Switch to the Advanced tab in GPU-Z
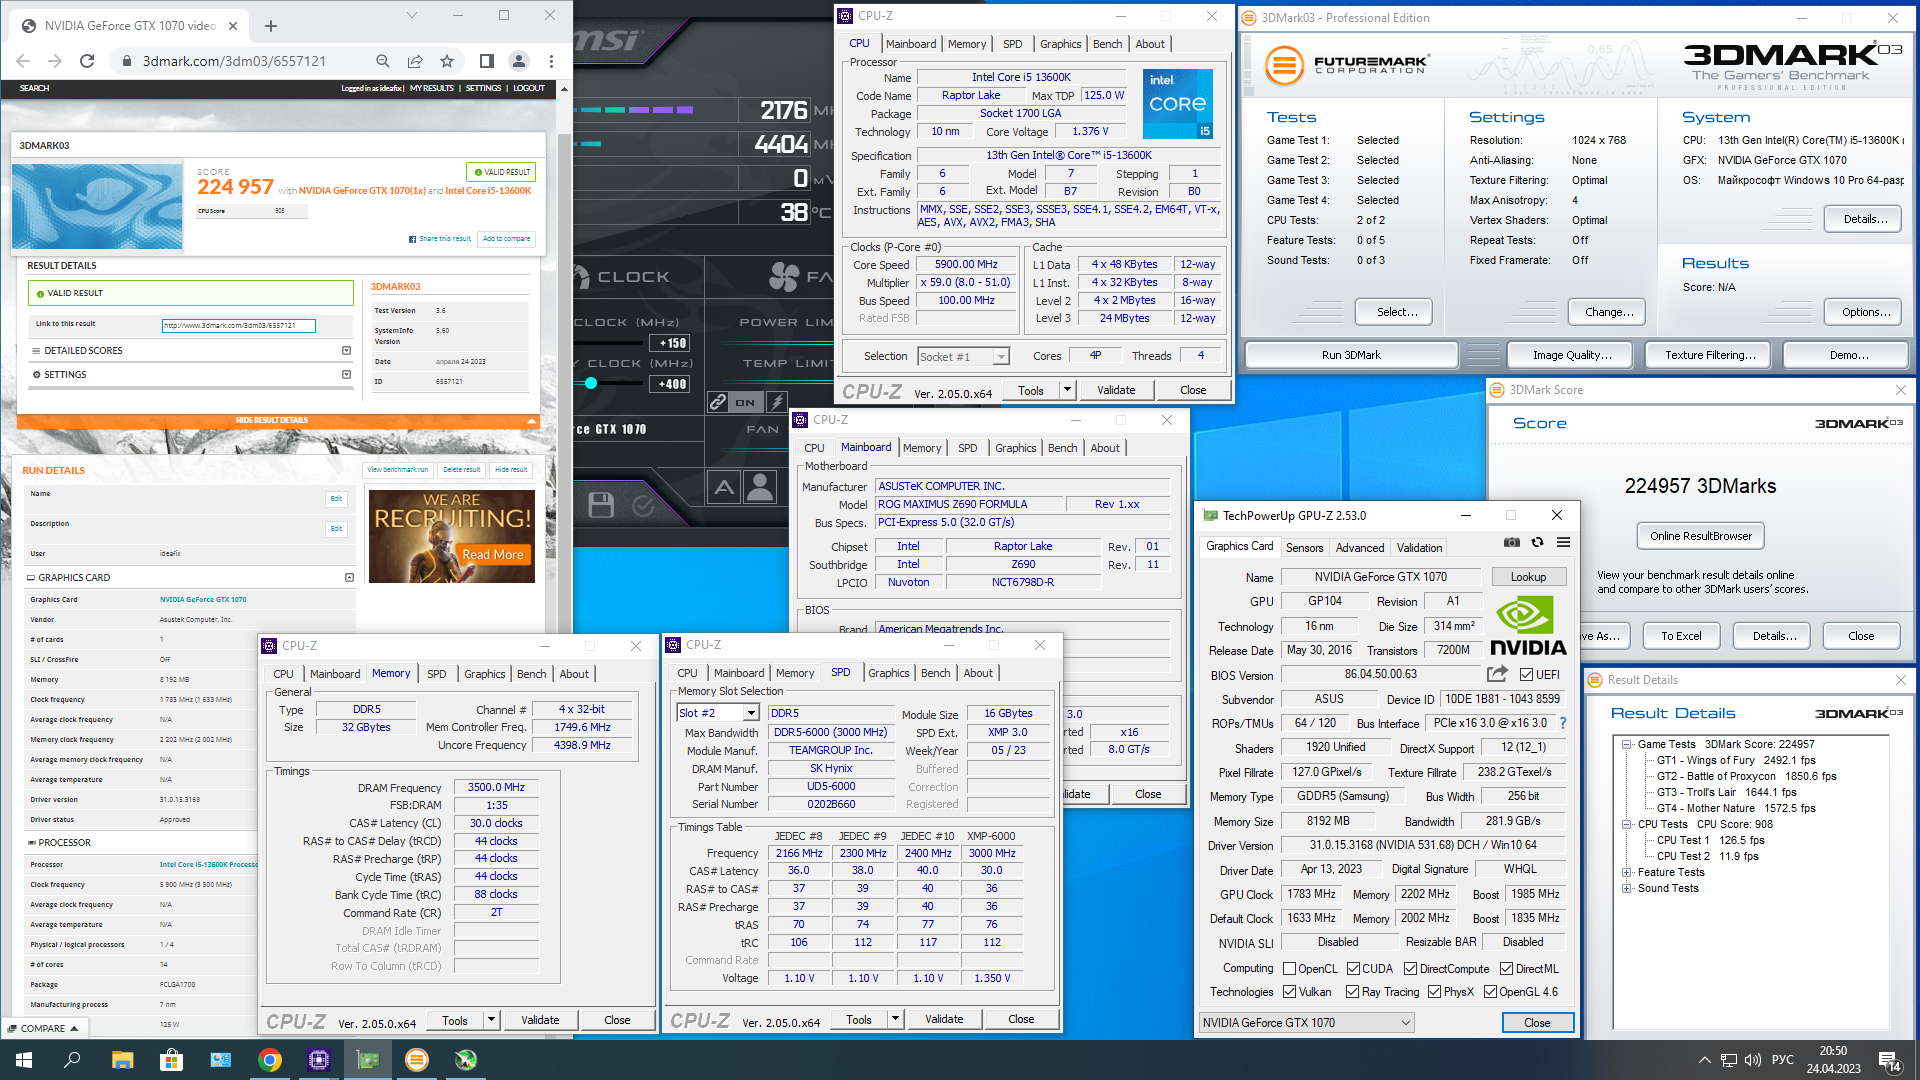 tap(1360, 547)
